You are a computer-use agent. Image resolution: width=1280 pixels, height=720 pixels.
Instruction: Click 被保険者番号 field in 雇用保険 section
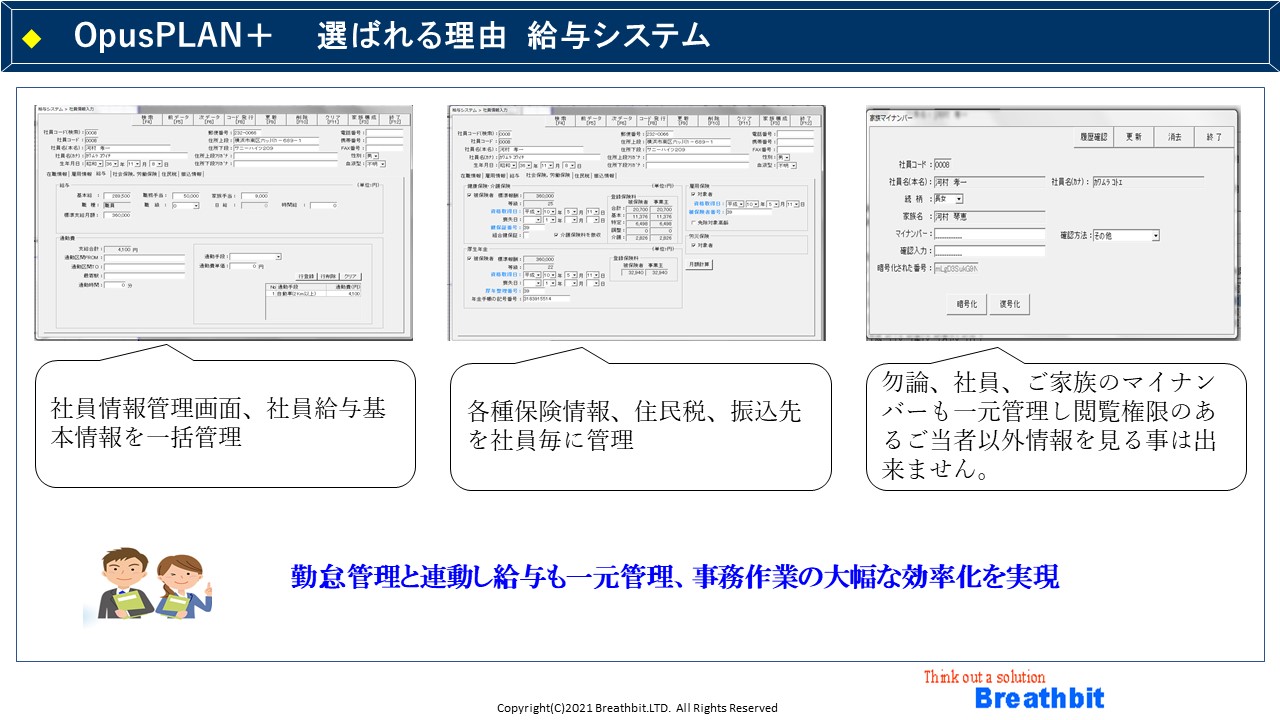(749, 212)
